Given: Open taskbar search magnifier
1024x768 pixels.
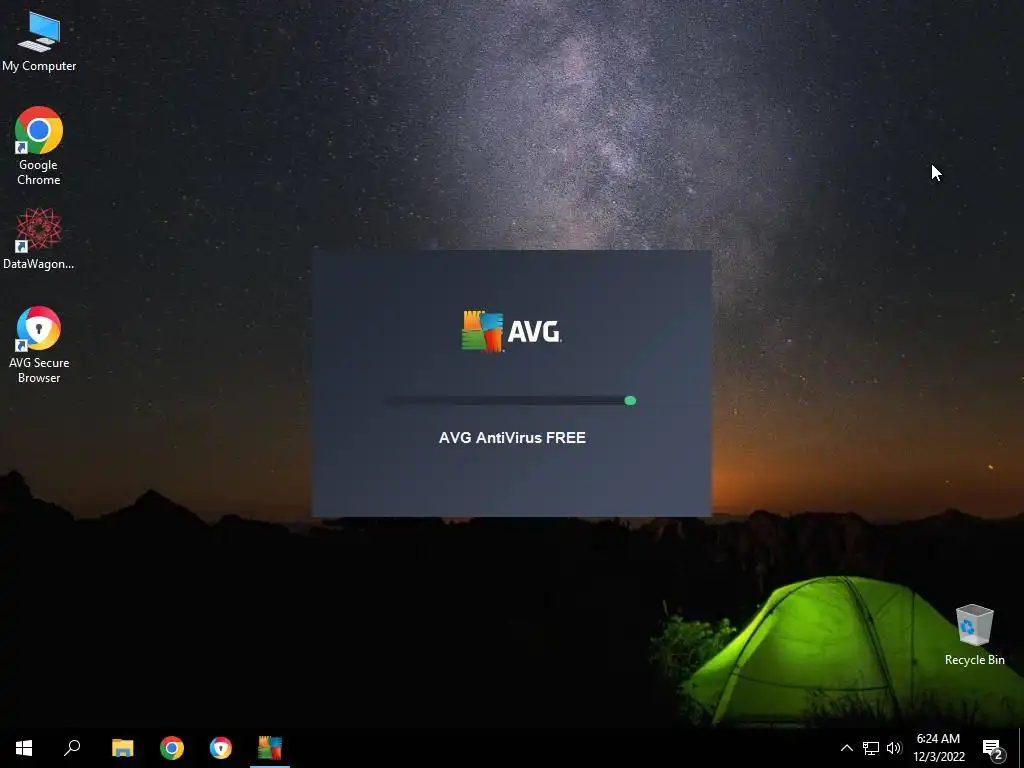Looking at the screenshot, I should click(72, 748).
